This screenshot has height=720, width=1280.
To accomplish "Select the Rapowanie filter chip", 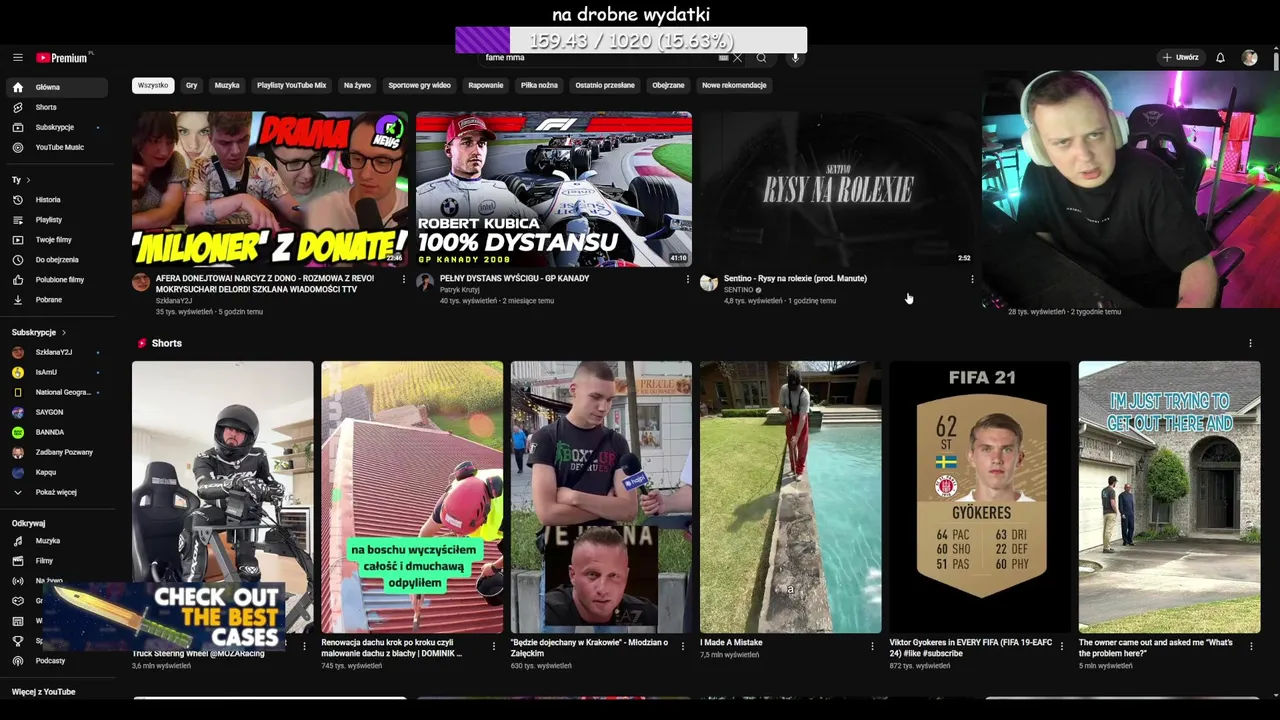I will tap(486, 85).
